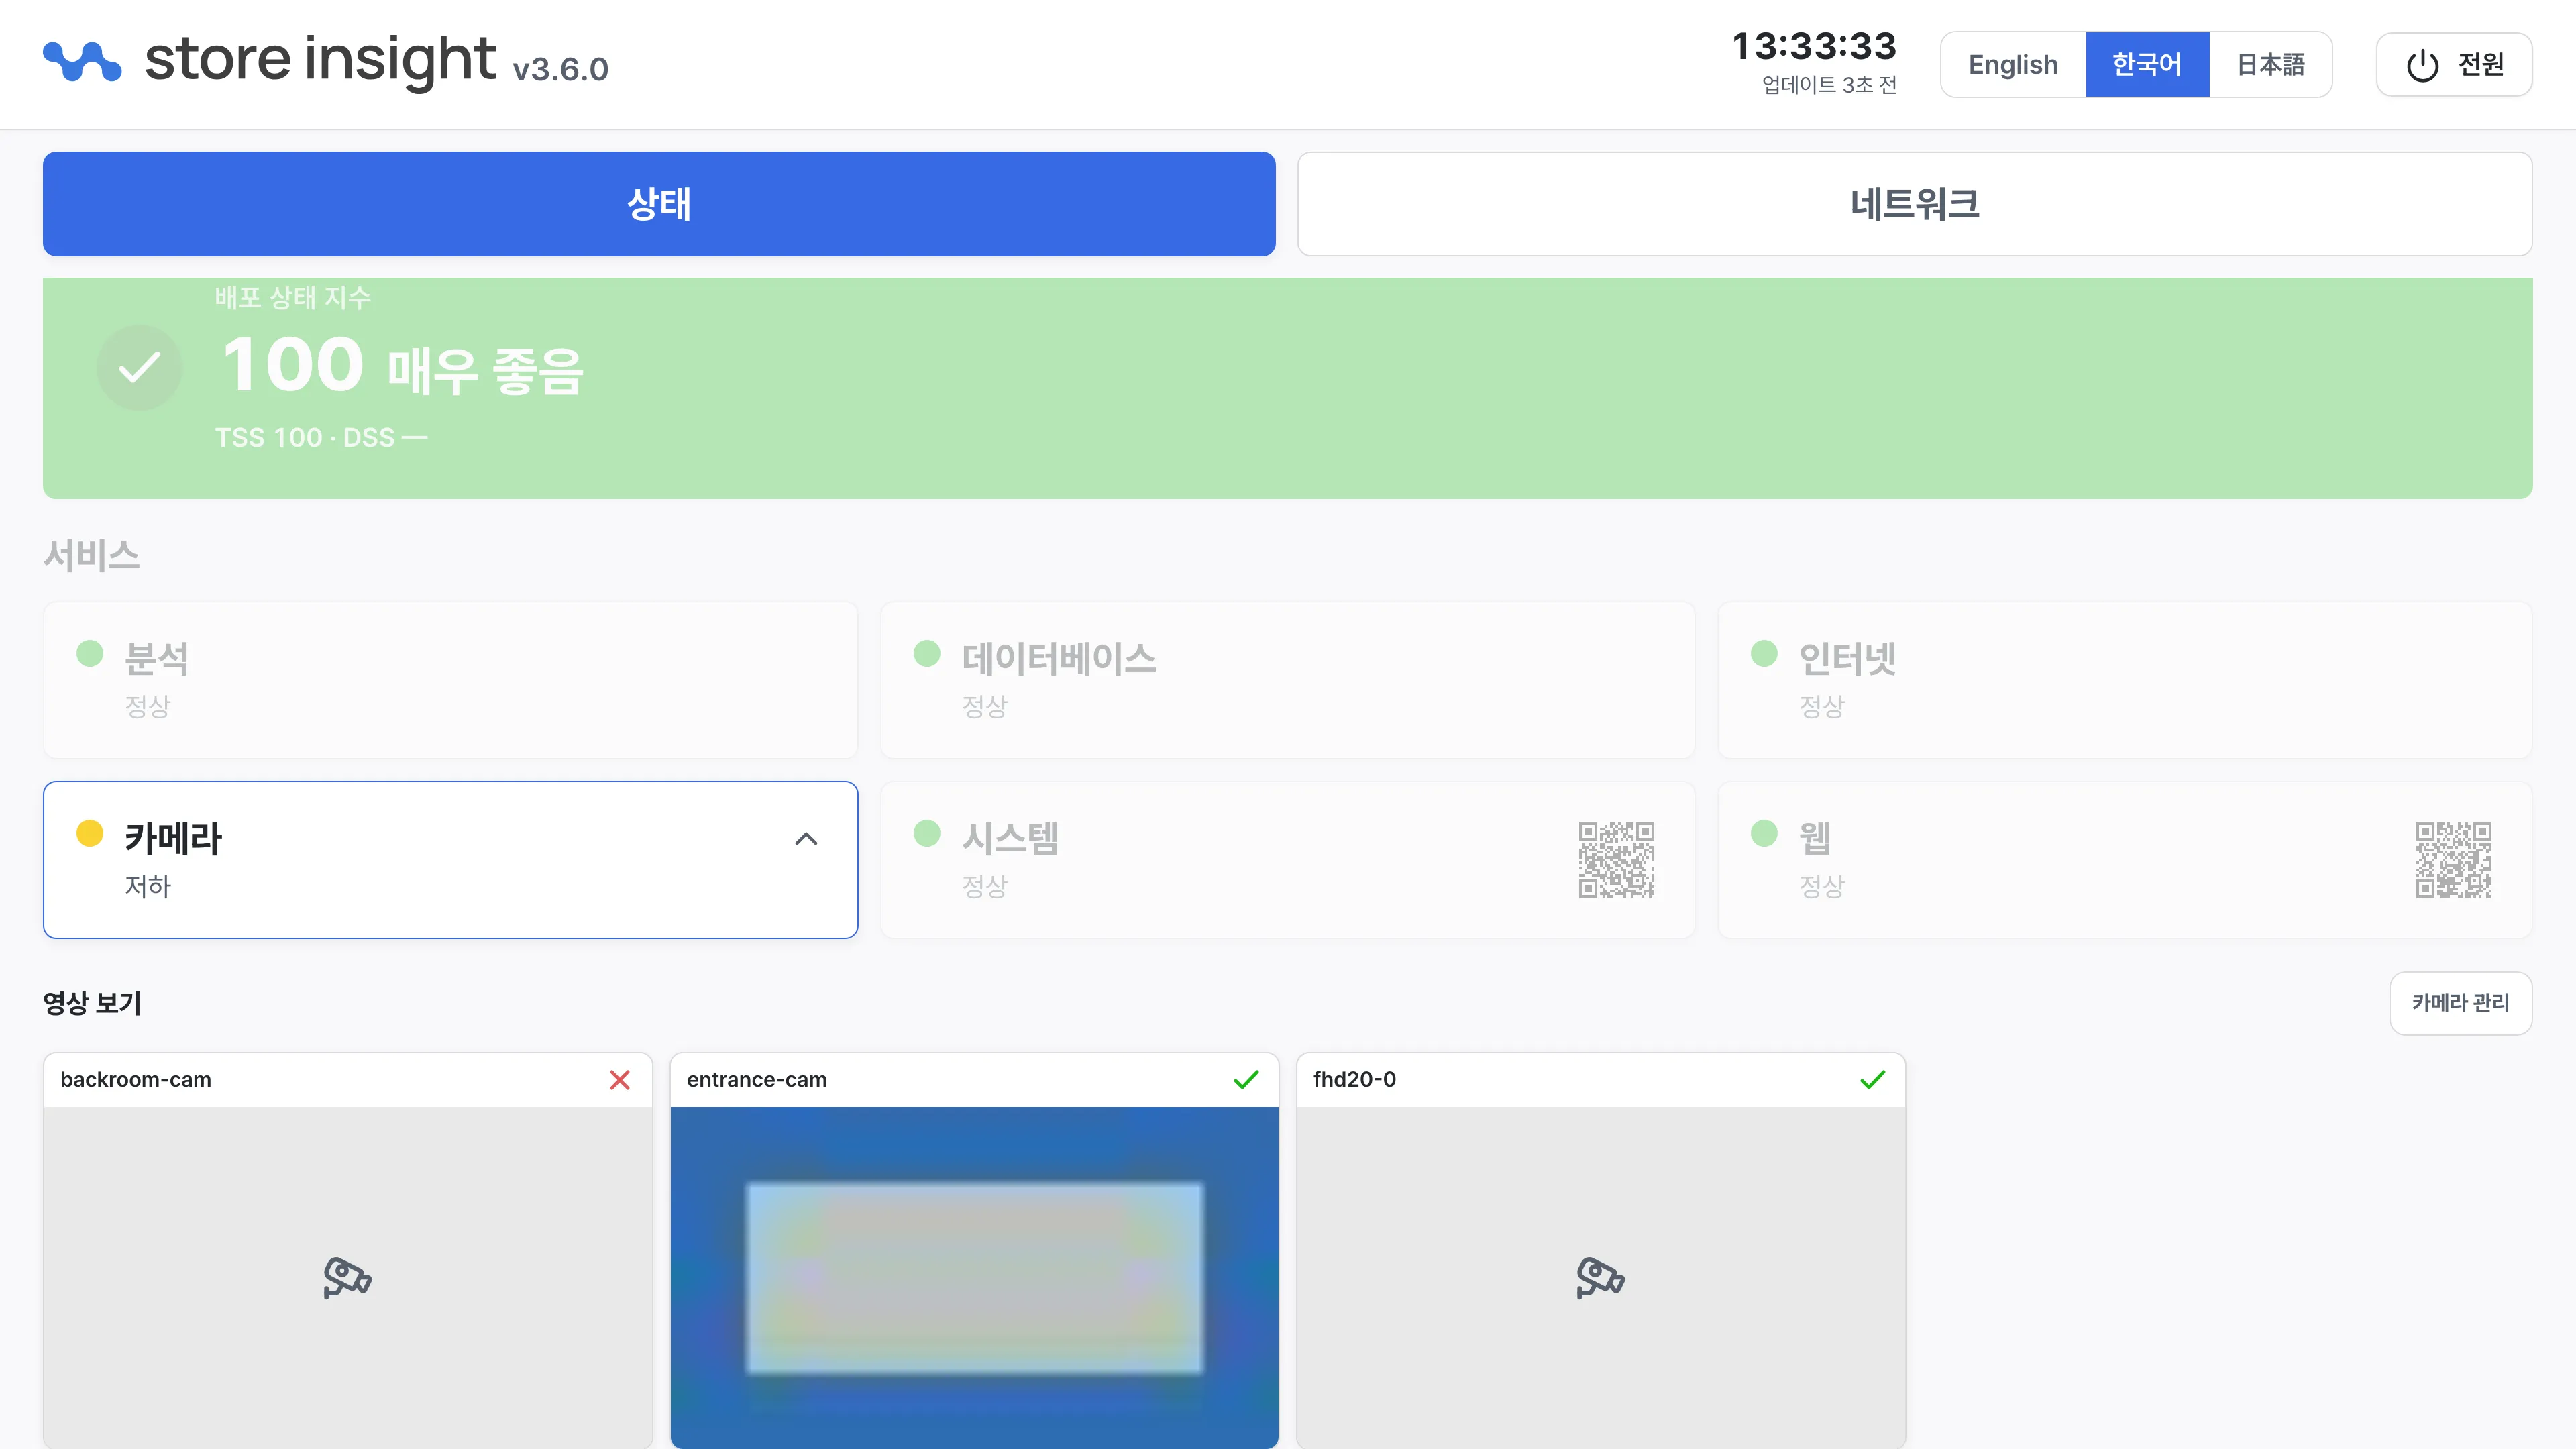Select the 인터넷 service card
This screenshot has width=2576, height=1449.
tap(2124, 680)
